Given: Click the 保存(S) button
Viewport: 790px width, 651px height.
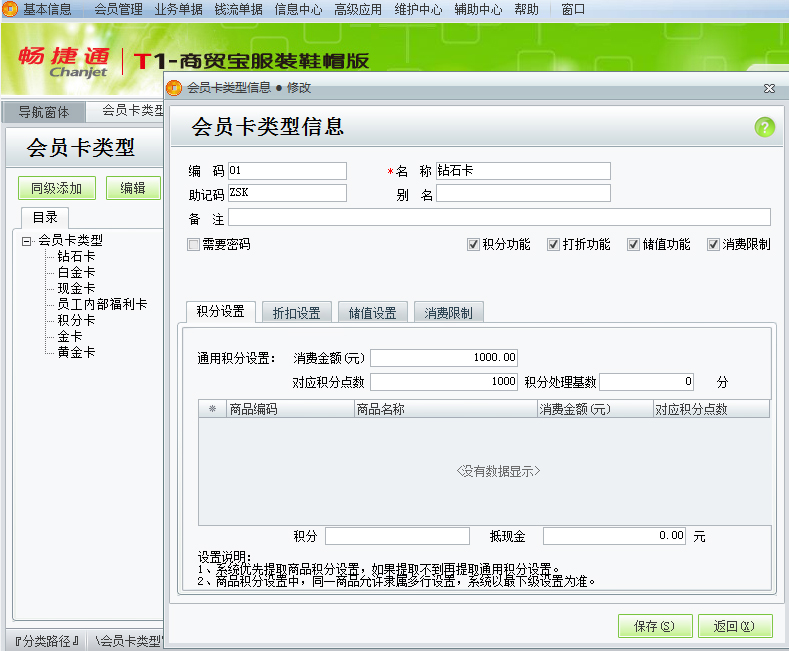Looking at the screenshot, I should coord(654,626).
